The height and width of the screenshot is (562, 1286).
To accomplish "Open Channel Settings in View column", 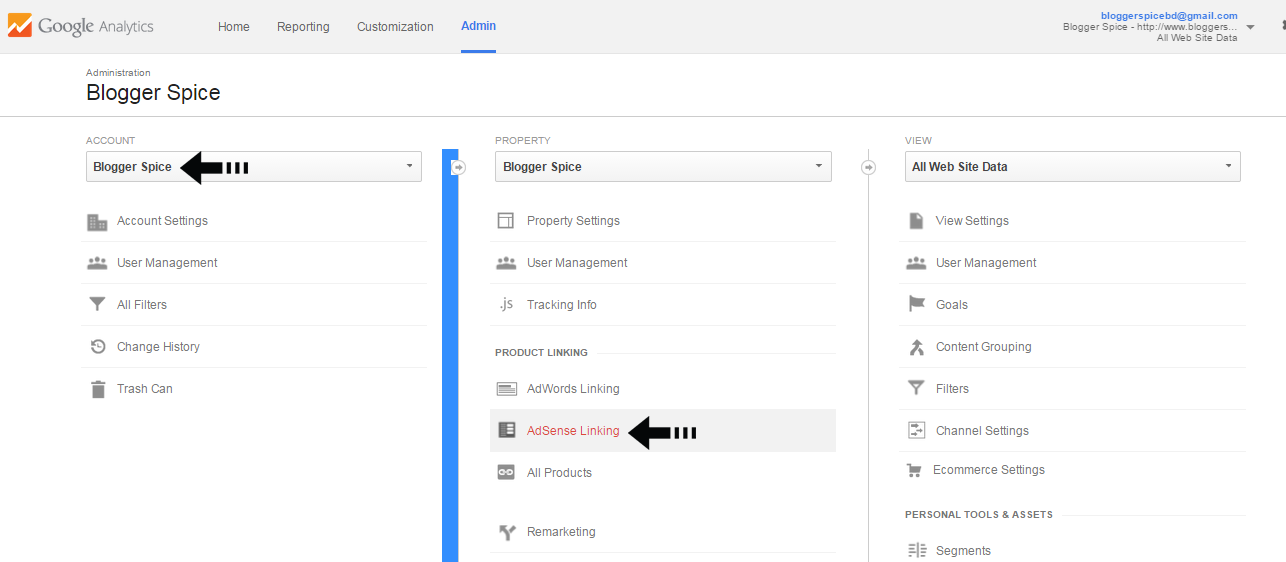I will click(982, 431).
